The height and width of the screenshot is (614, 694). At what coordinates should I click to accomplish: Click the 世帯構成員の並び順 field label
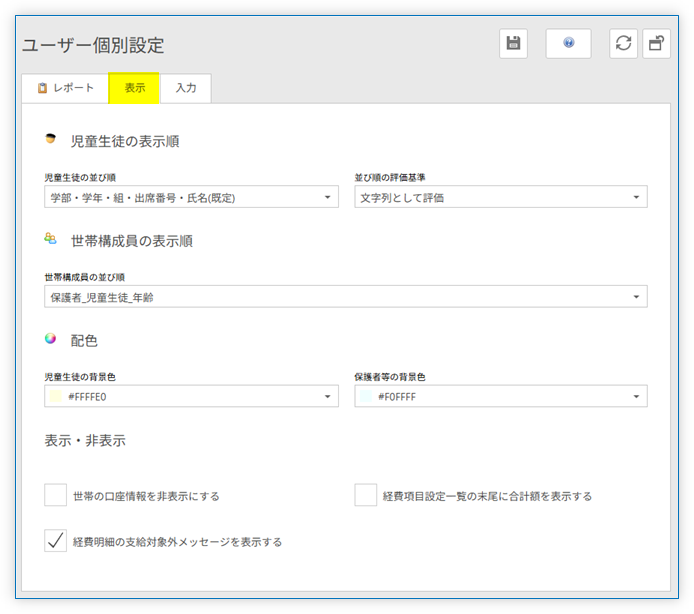85,277
